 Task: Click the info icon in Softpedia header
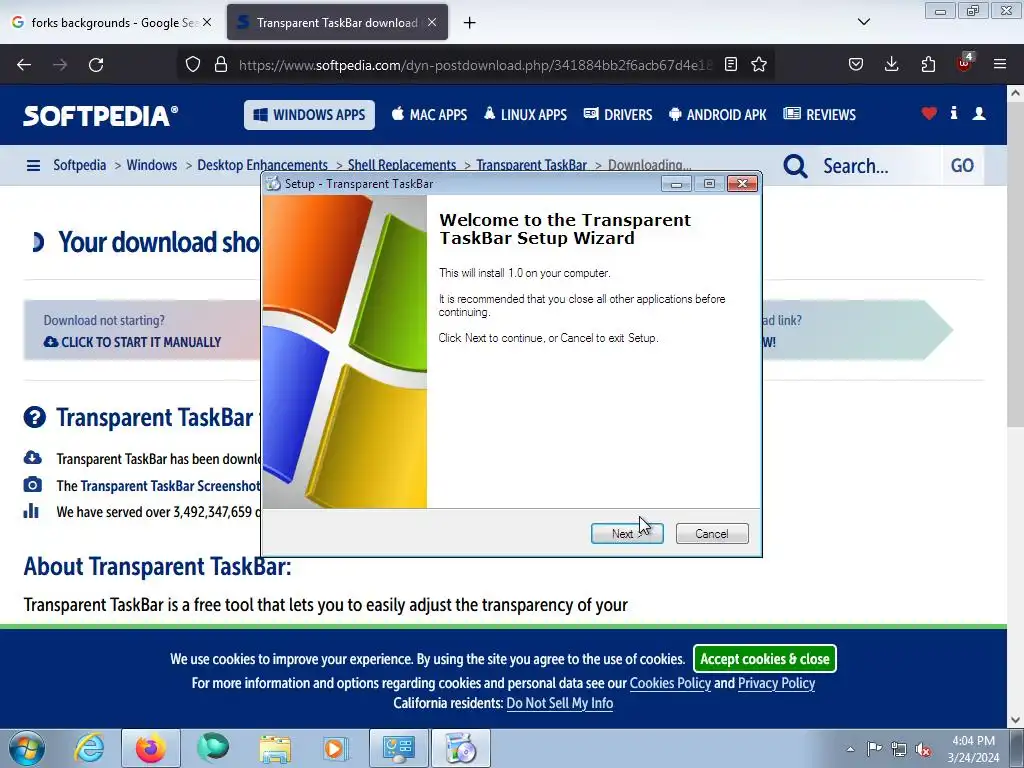coord(954,113)
